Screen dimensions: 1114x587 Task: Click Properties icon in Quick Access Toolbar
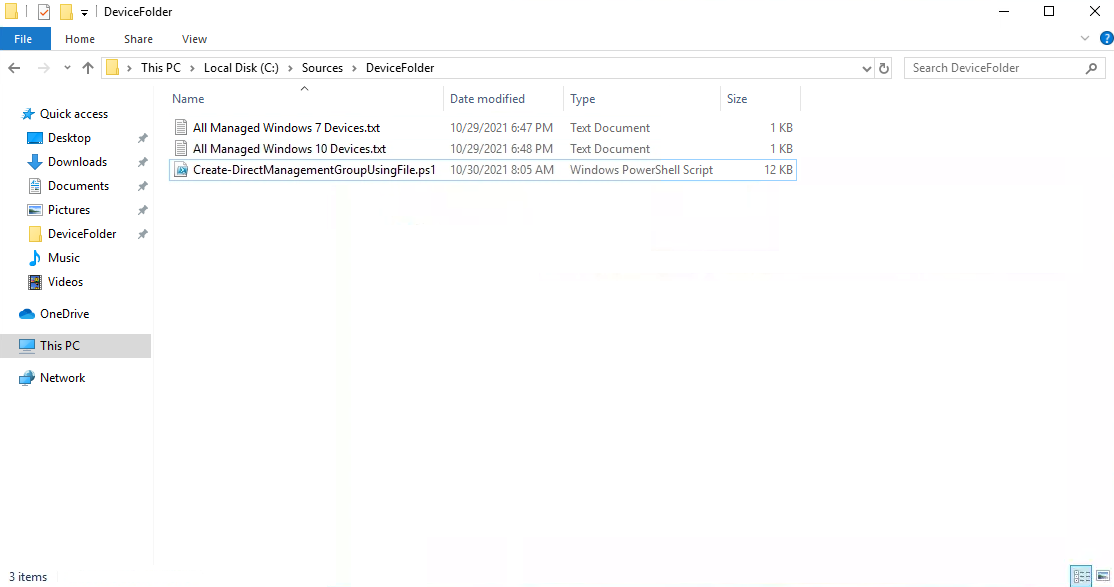[x=43, y=12]
